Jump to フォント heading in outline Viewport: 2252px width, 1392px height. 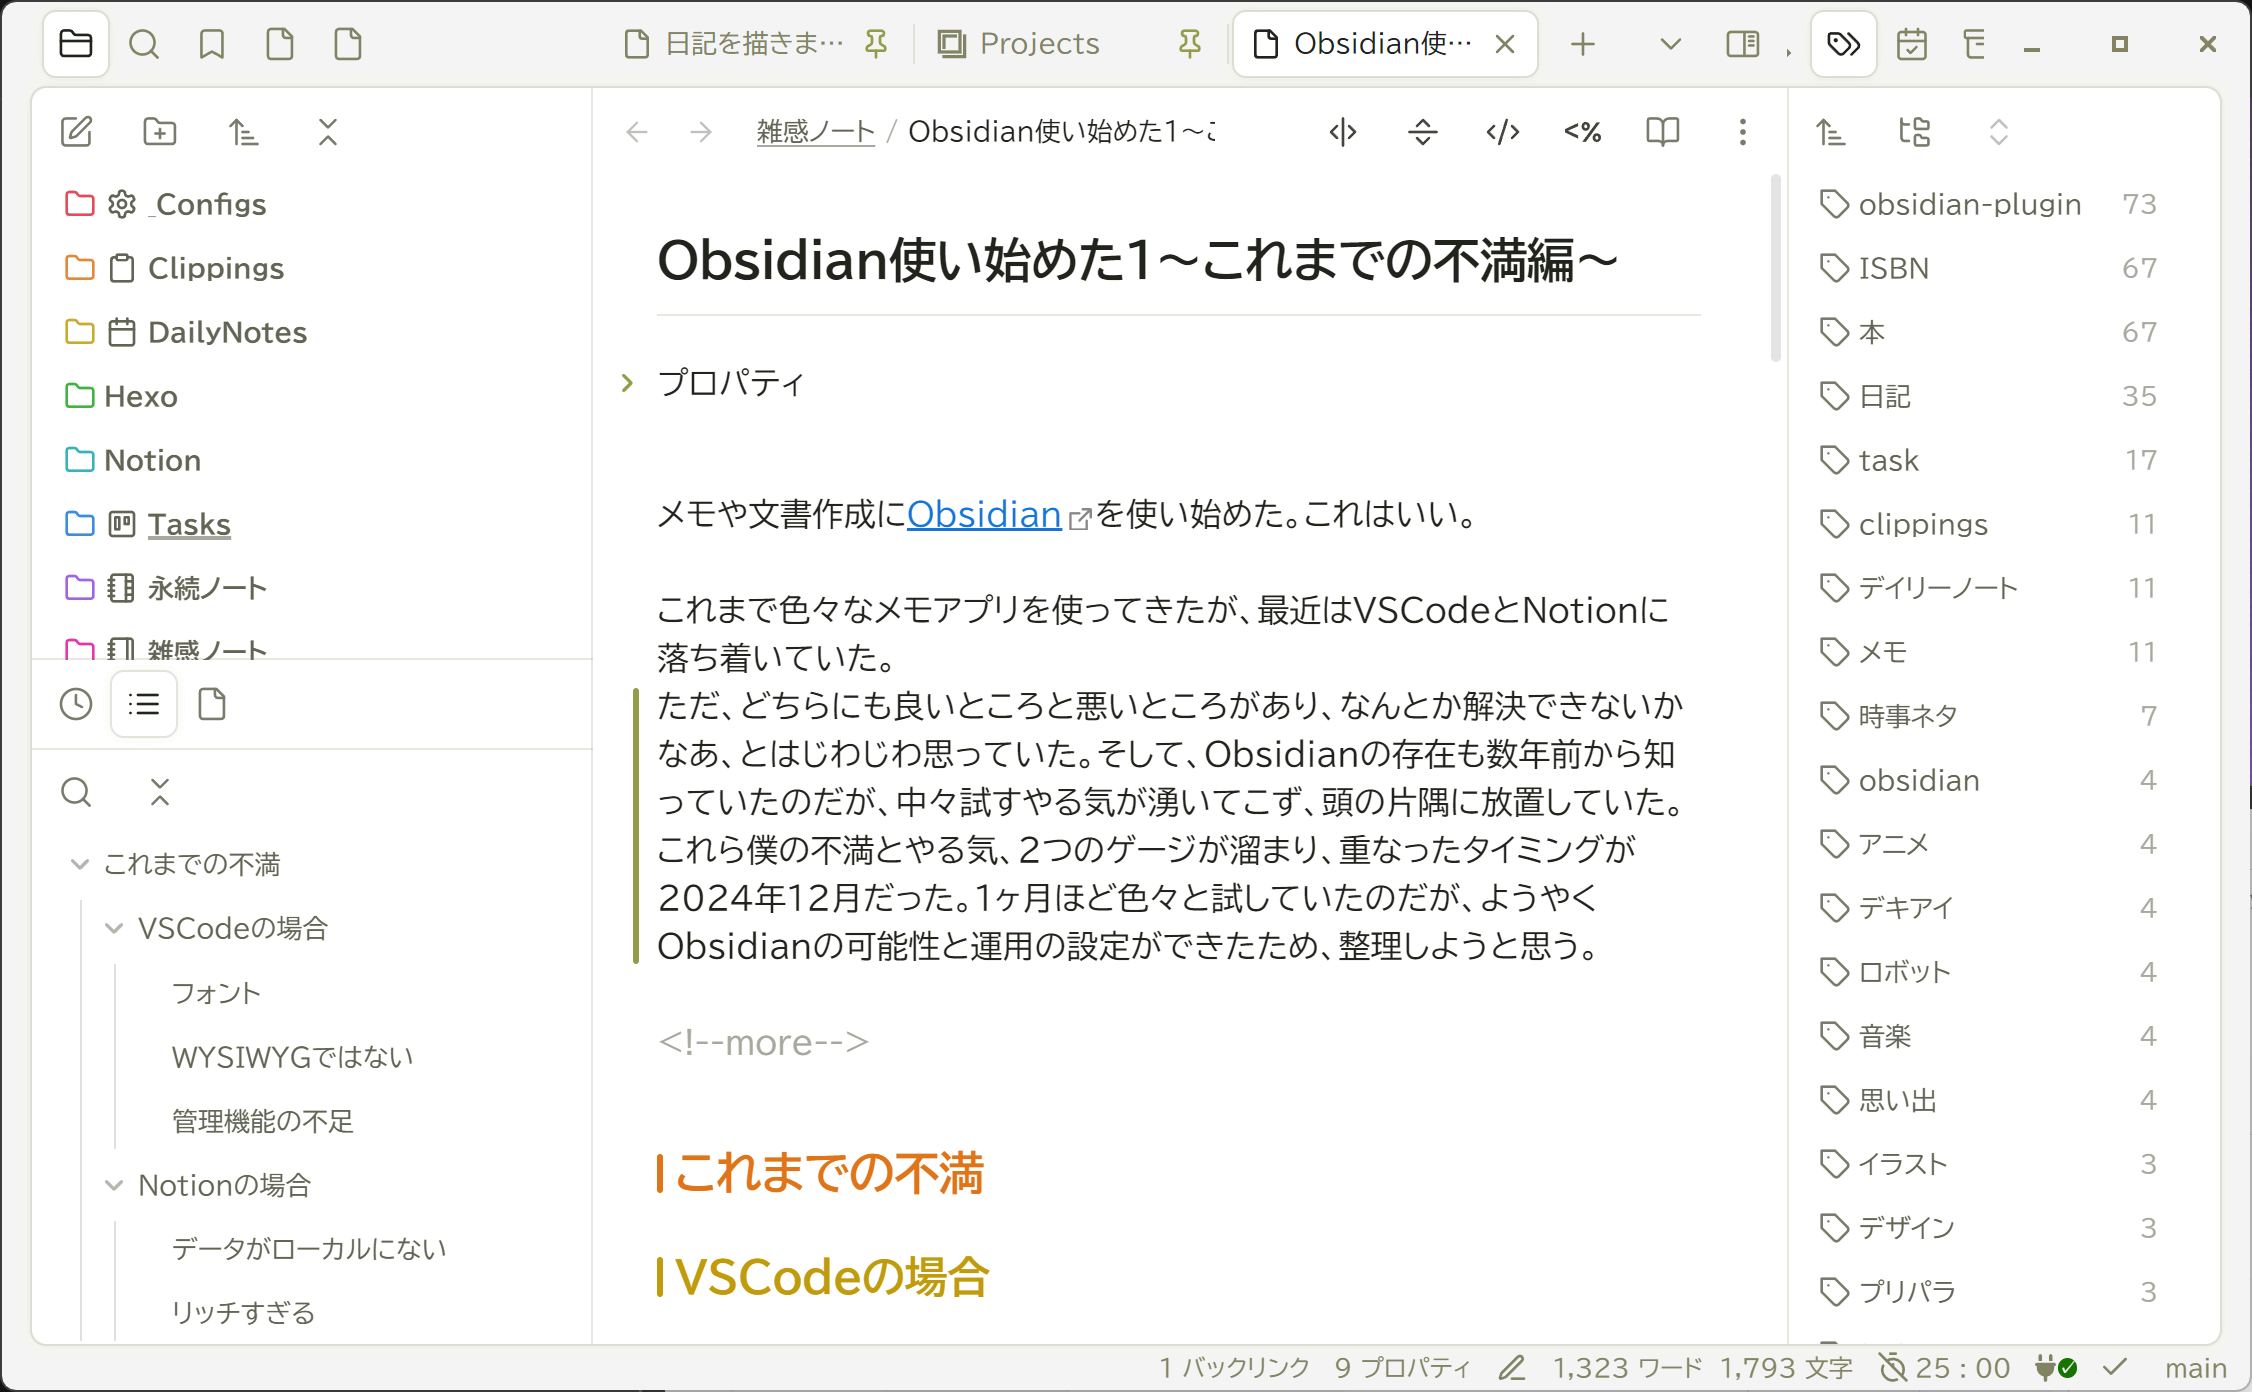tap(217, 993)
